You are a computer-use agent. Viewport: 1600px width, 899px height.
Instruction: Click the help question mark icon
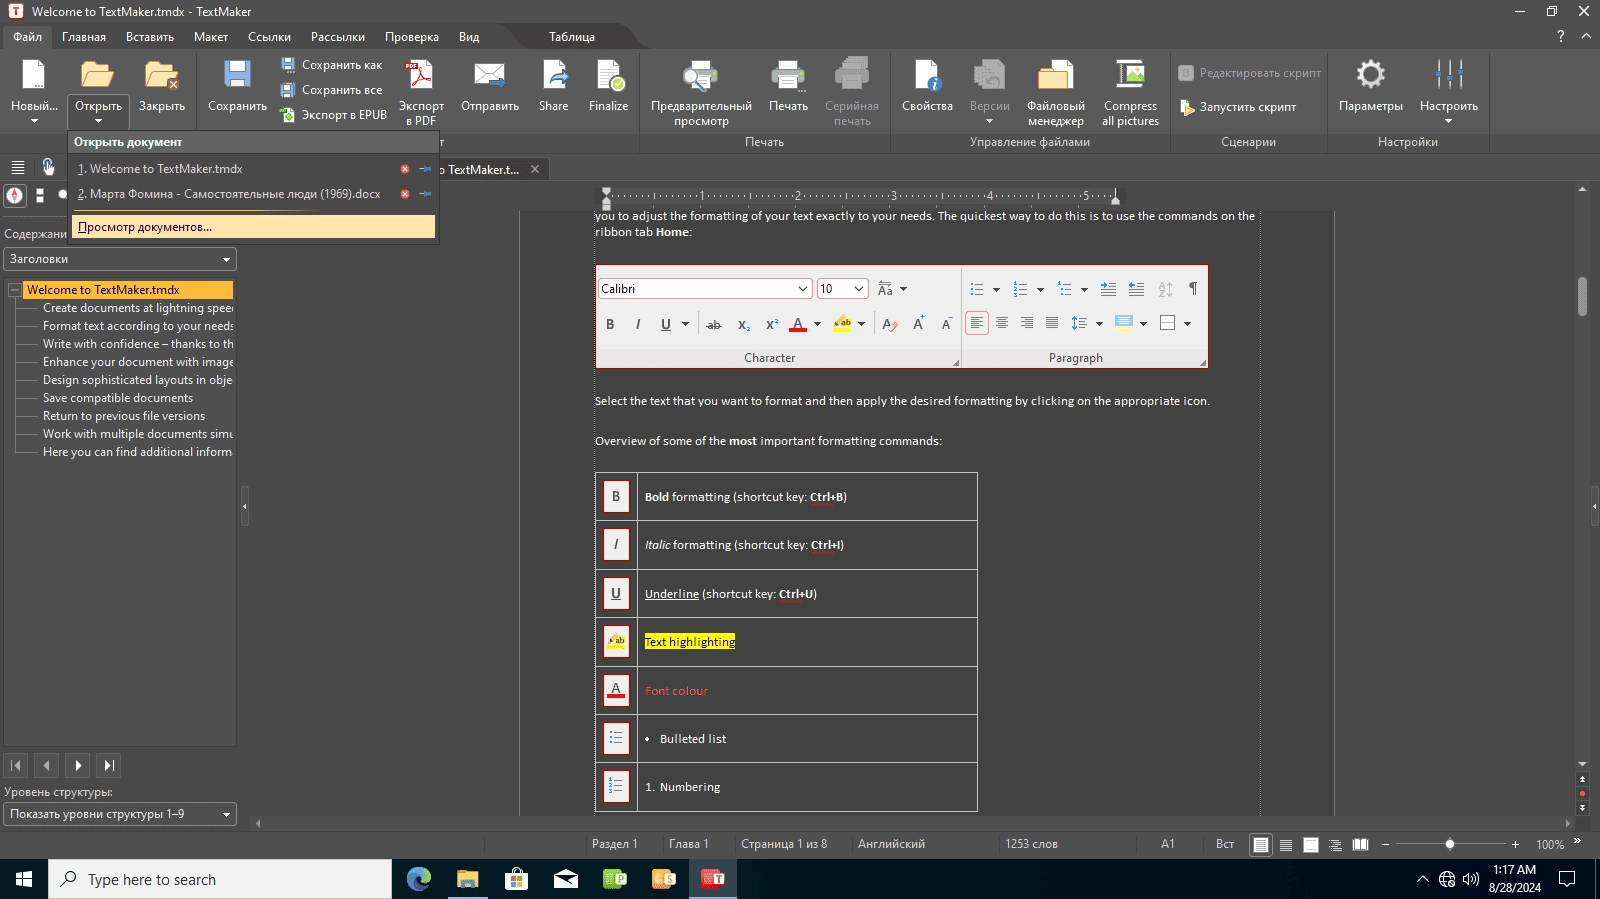tap(1560, 36)
